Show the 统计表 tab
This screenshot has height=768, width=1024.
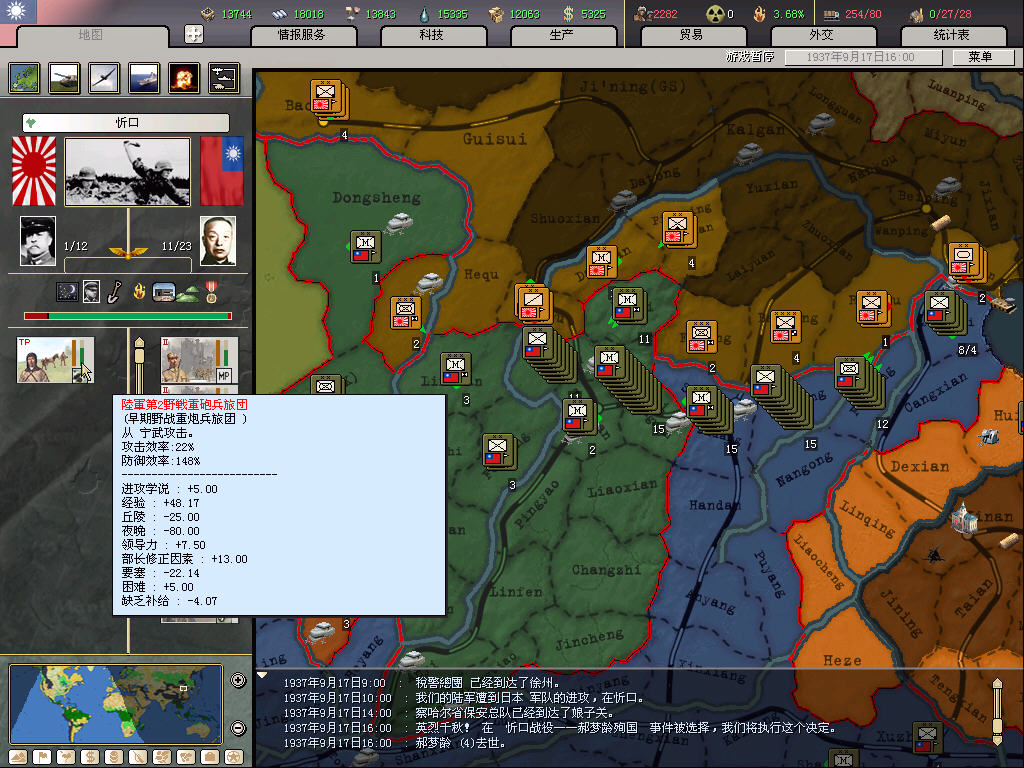[x=951, y=35]
